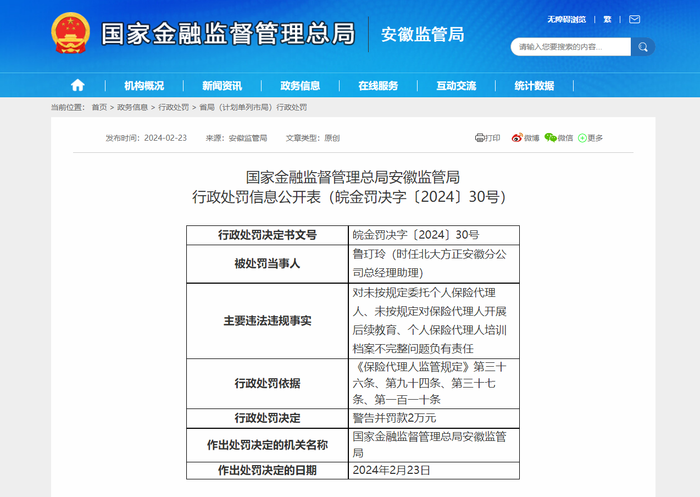Image resolution: width=700 pixels, height=497 pixels.
Task: Click the 行政处罚依据 header cell
Action: (x=267, y=383)
